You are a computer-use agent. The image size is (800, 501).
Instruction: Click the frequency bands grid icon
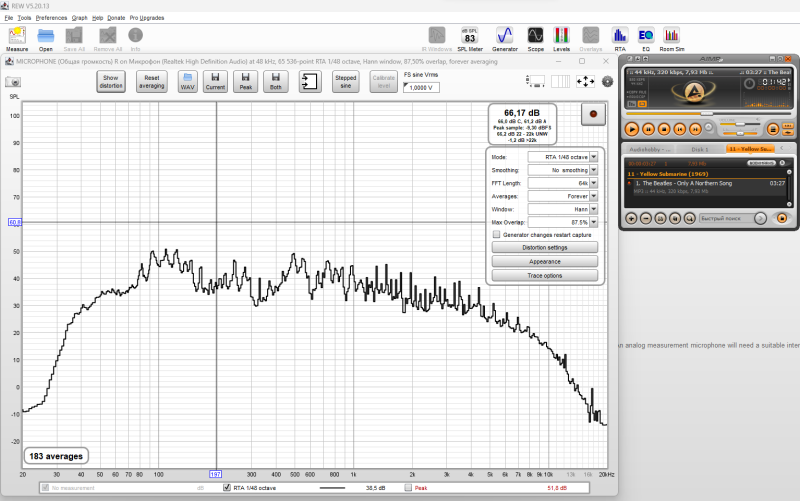(x=560, y=81)
